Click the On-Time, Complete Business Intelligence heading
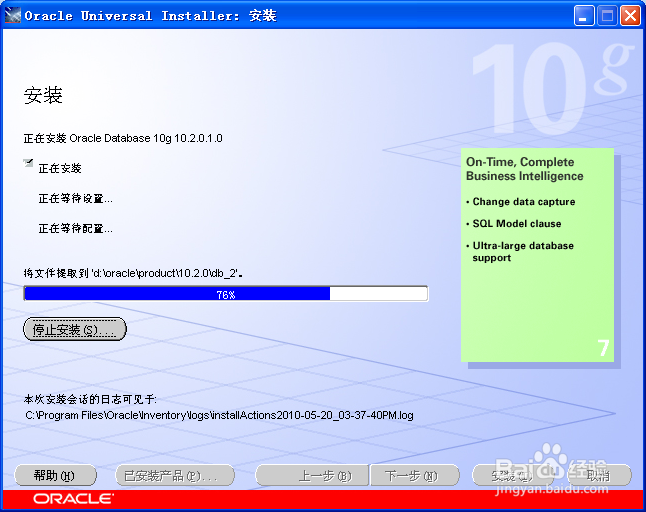The height and width of the screenshot is (512, 646). pos(524,169)
